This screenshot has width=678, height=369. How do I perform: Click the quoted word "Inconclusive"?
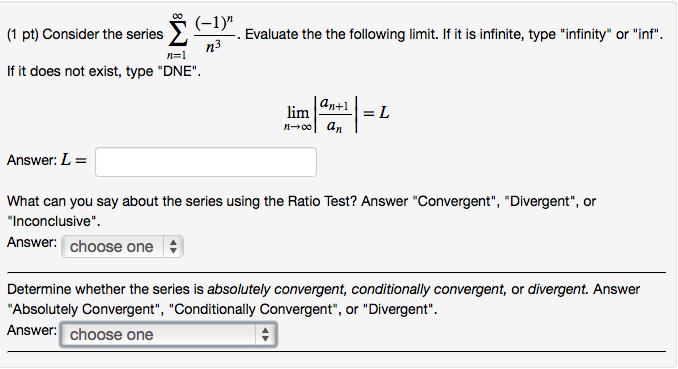coord(51,221)
